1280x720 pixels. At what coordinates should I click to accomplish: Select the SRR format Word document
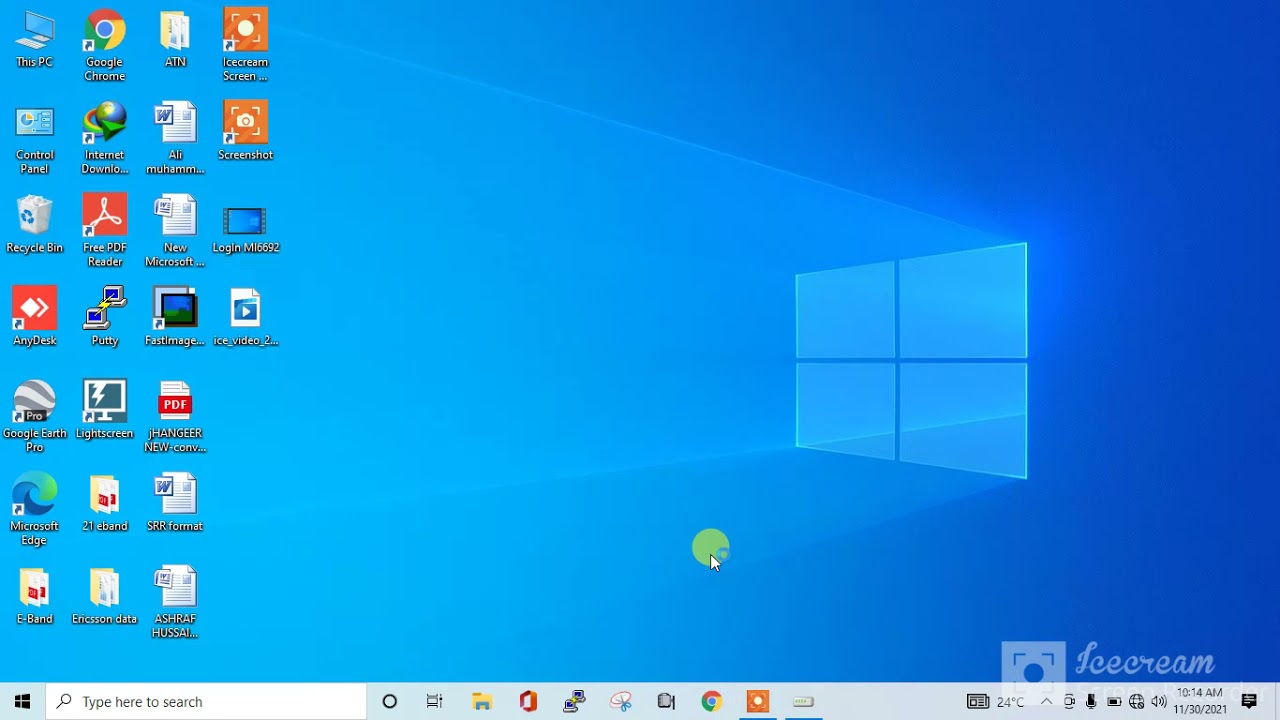click(175, 504)
